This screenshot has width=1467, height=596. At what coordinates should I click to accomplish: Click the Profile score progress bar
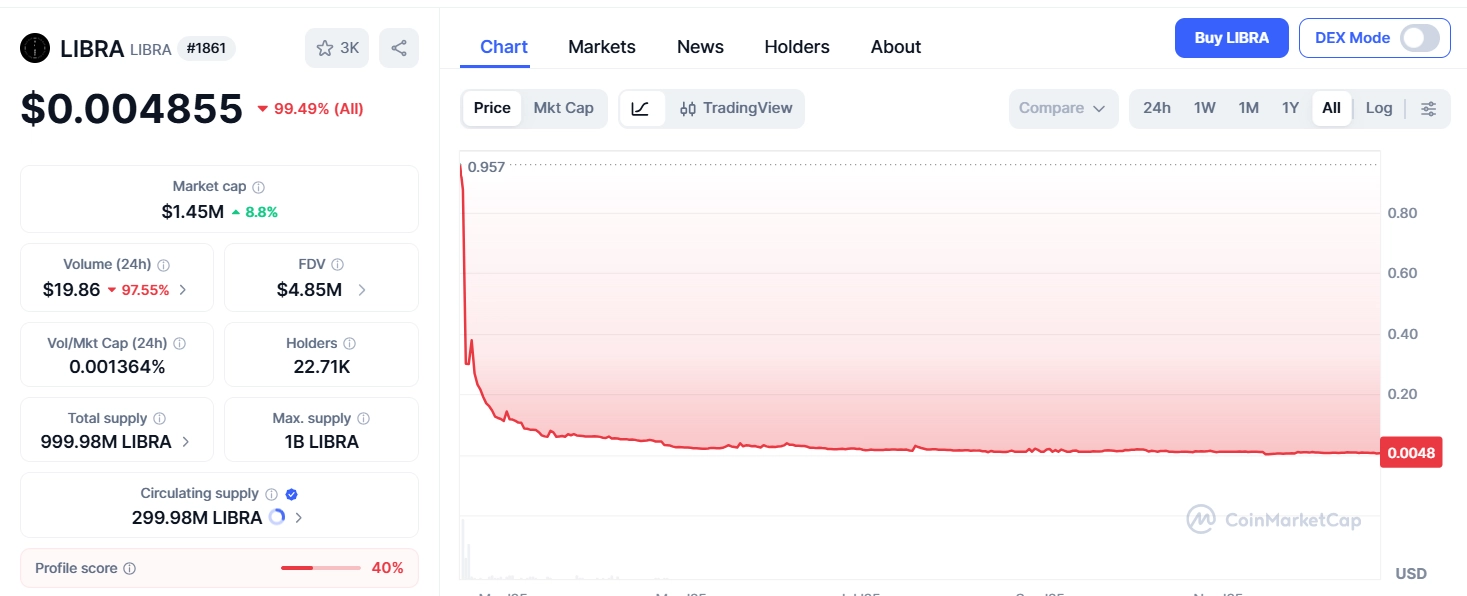tap(320, 568)
